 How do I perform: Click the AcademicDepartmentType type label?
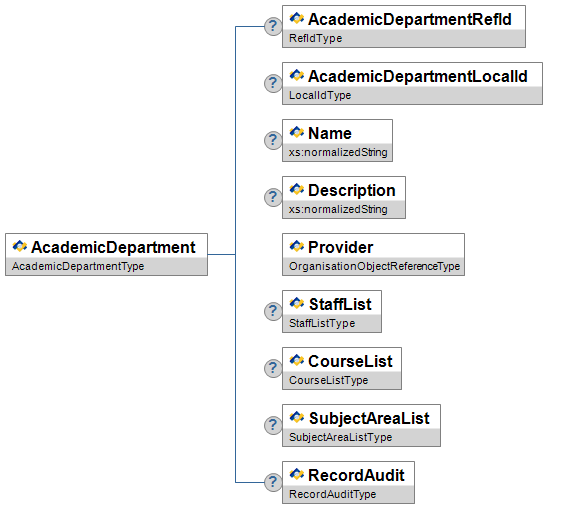tap(78, 266)
